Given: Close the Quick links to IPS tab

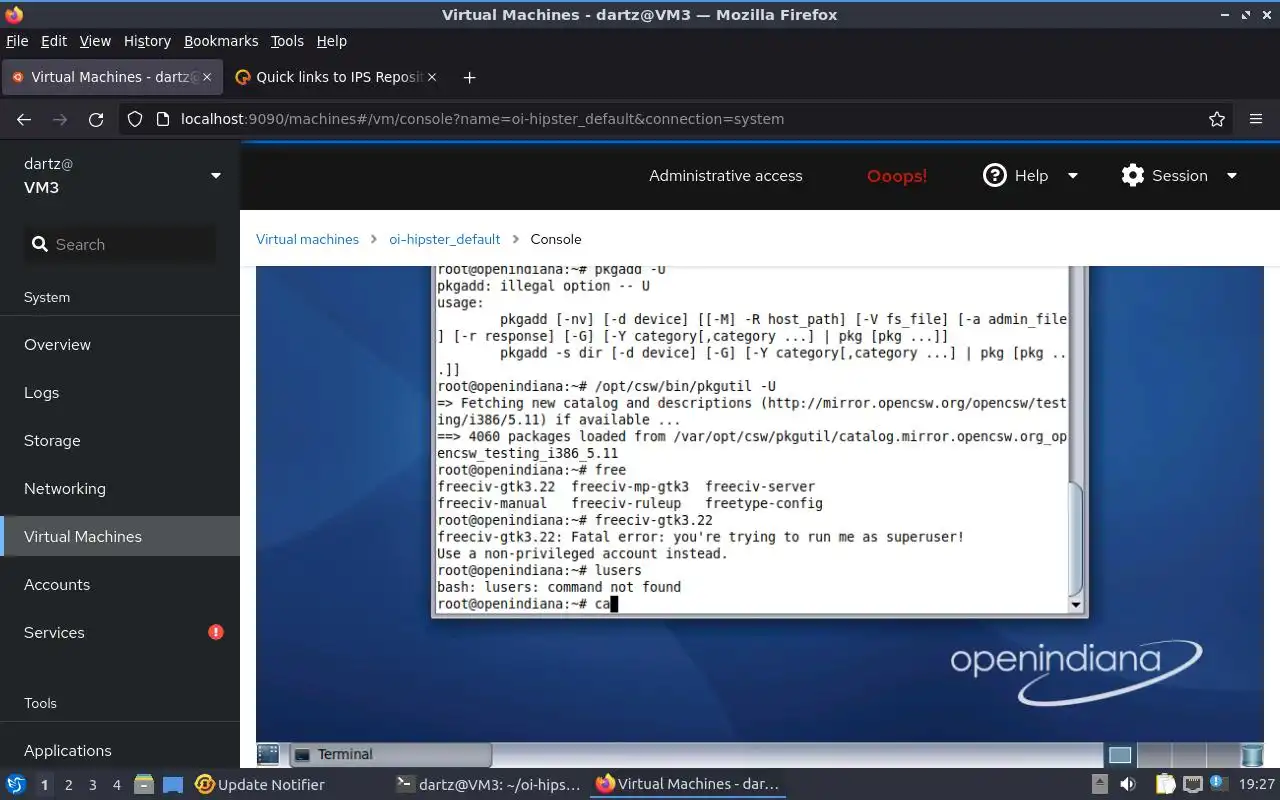Looking at the screenshot, I should click(x=431, y=77).
